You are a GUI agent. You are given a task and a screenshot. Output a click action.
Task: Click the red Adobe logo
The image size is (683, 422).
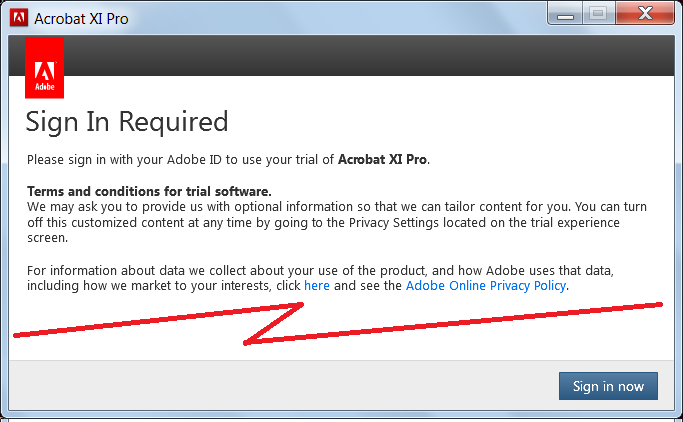[x=44, y=68]
